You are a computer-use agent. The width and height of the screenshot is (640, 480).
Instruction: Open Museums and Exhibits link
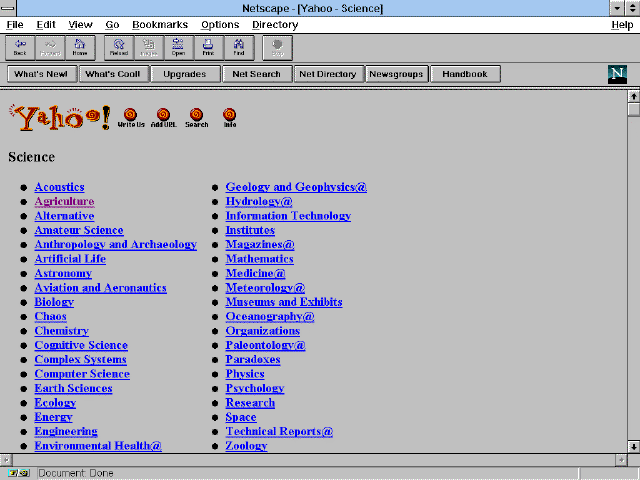[x=284, y=302]
